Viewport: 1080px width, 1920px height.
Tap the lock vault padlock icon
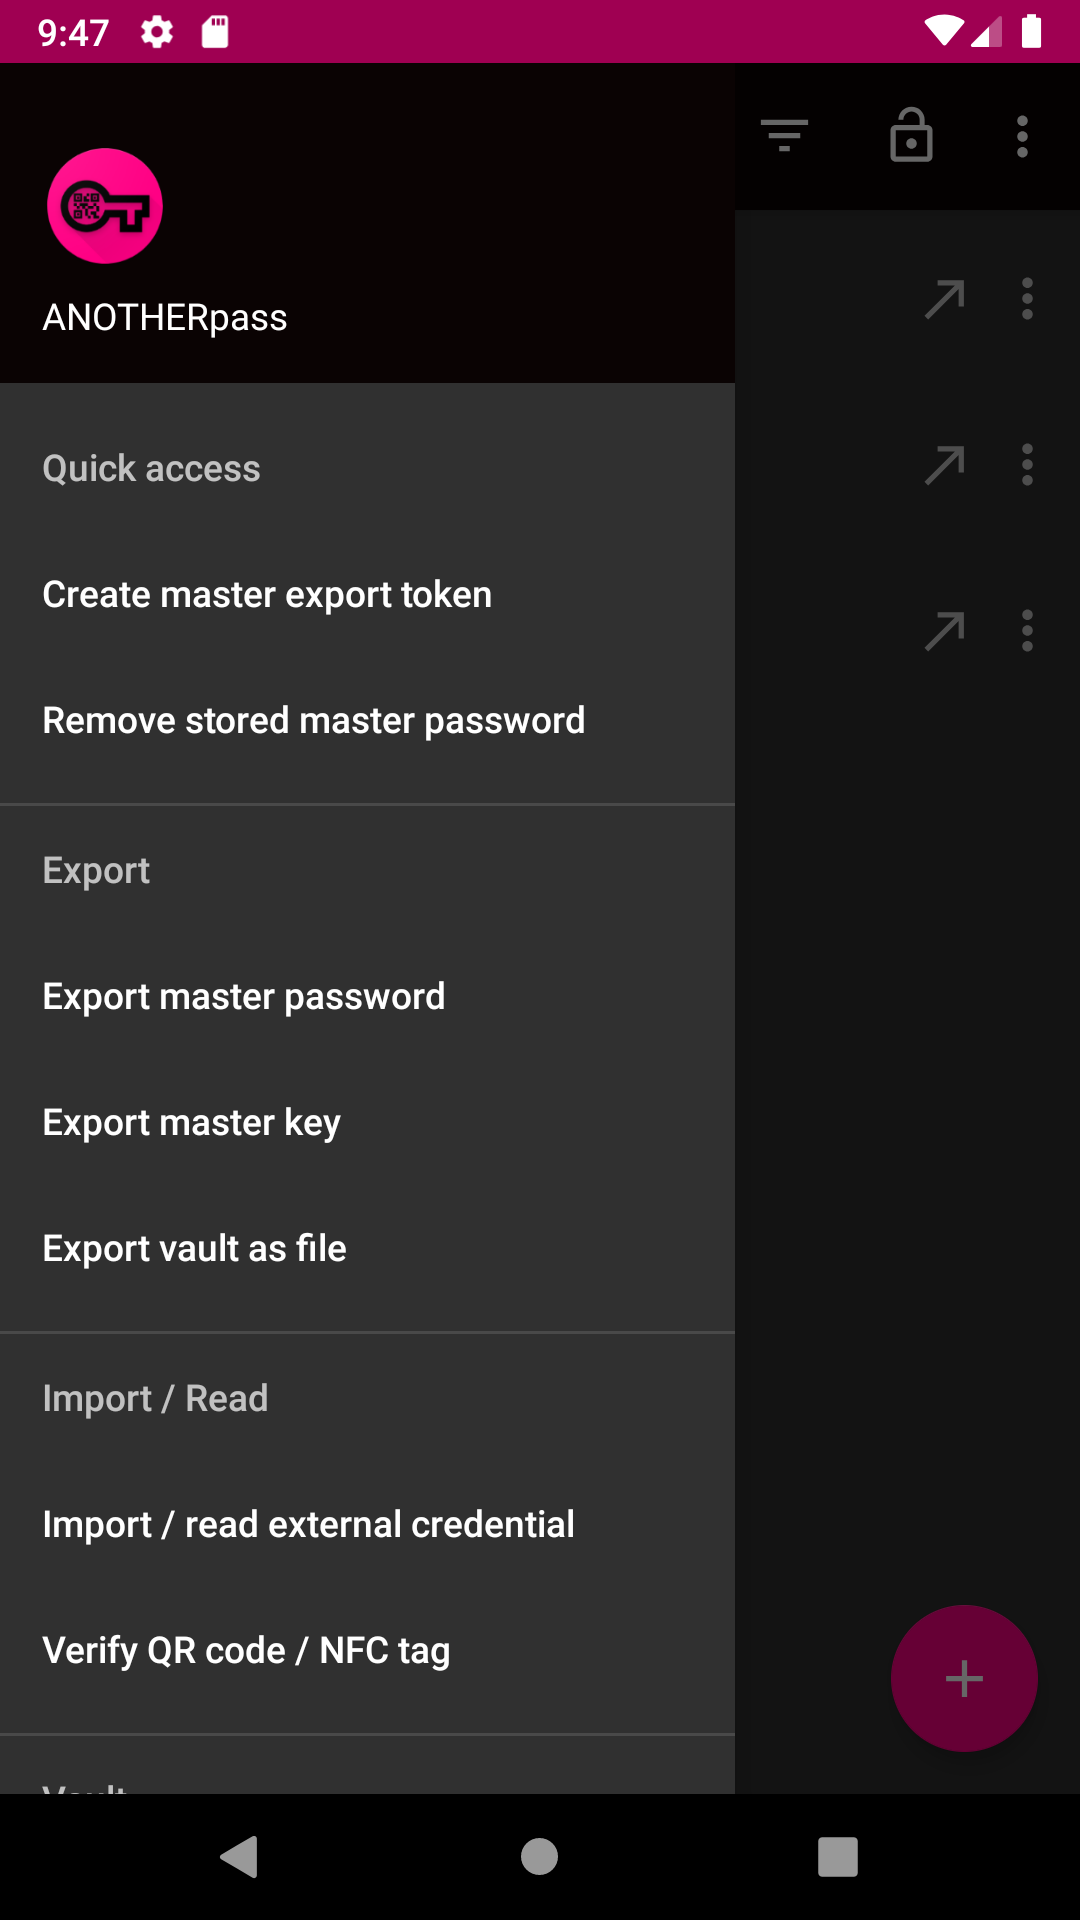pos(911,135)
